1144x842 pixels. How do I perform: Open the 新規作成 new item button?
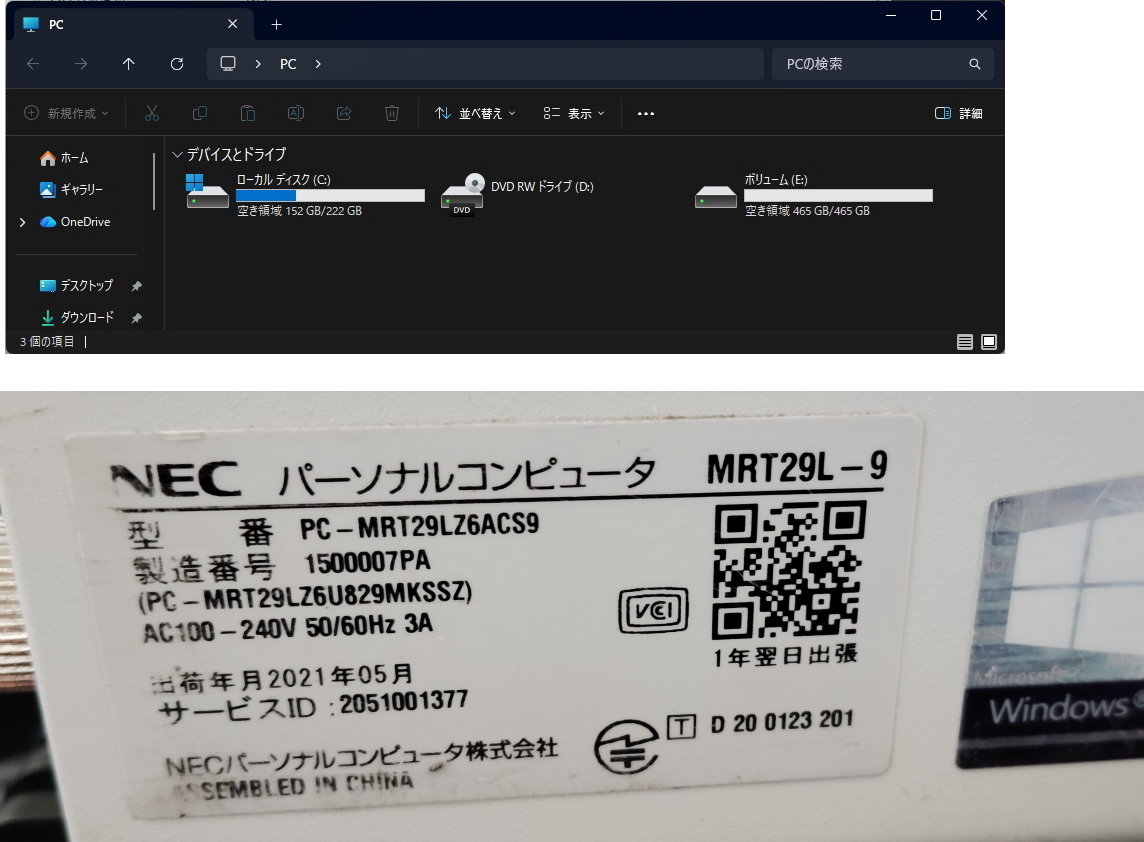[x=66, y=113]
